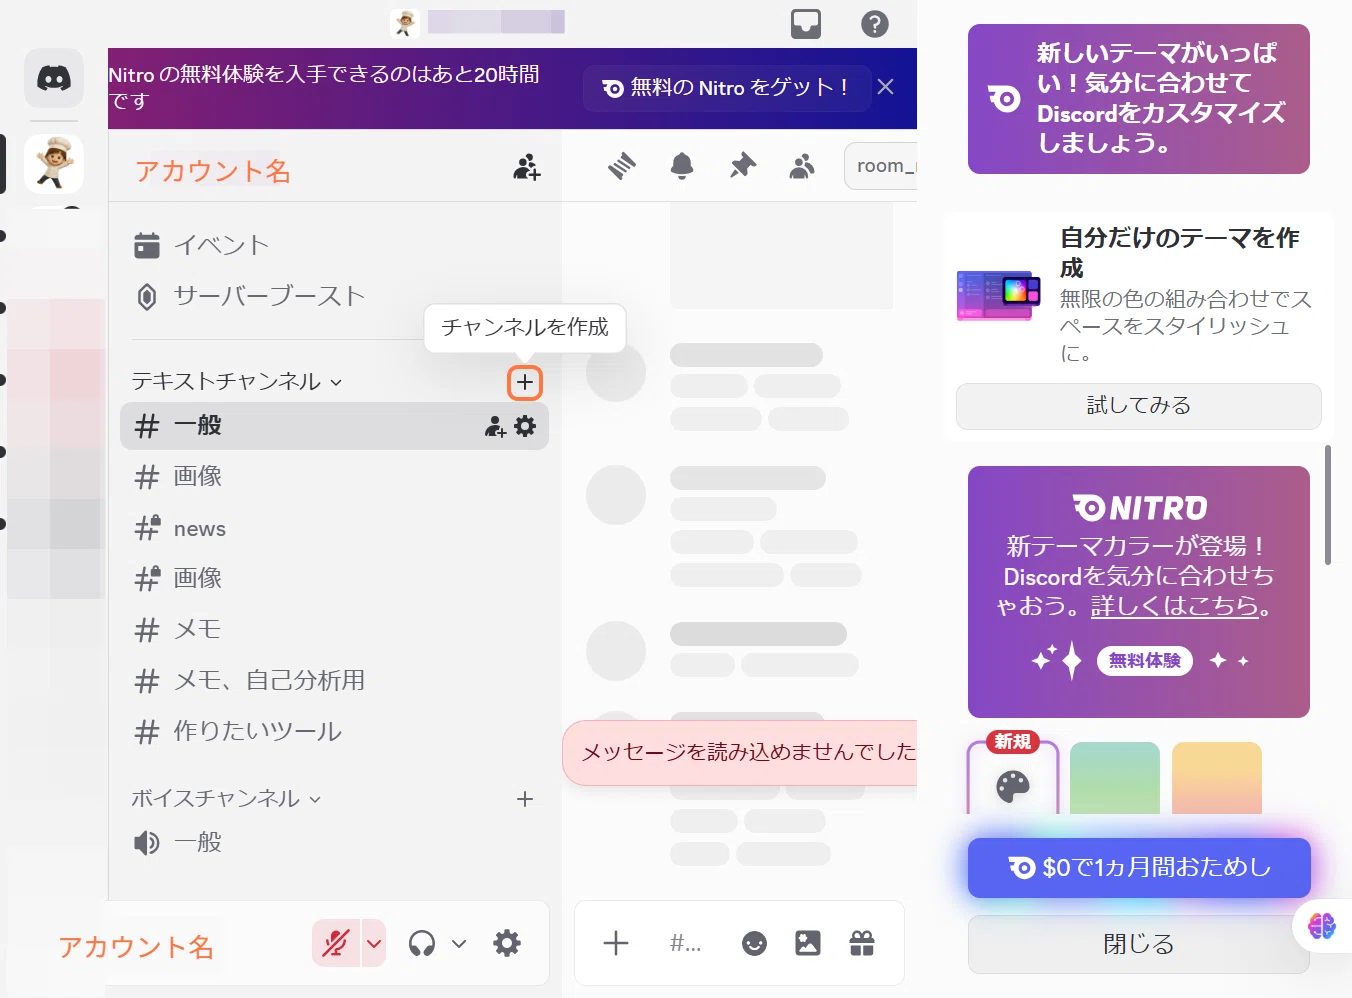
Task: Click 新しいテーマがいっぱい promo card
Action: [x=1139, y=99]
